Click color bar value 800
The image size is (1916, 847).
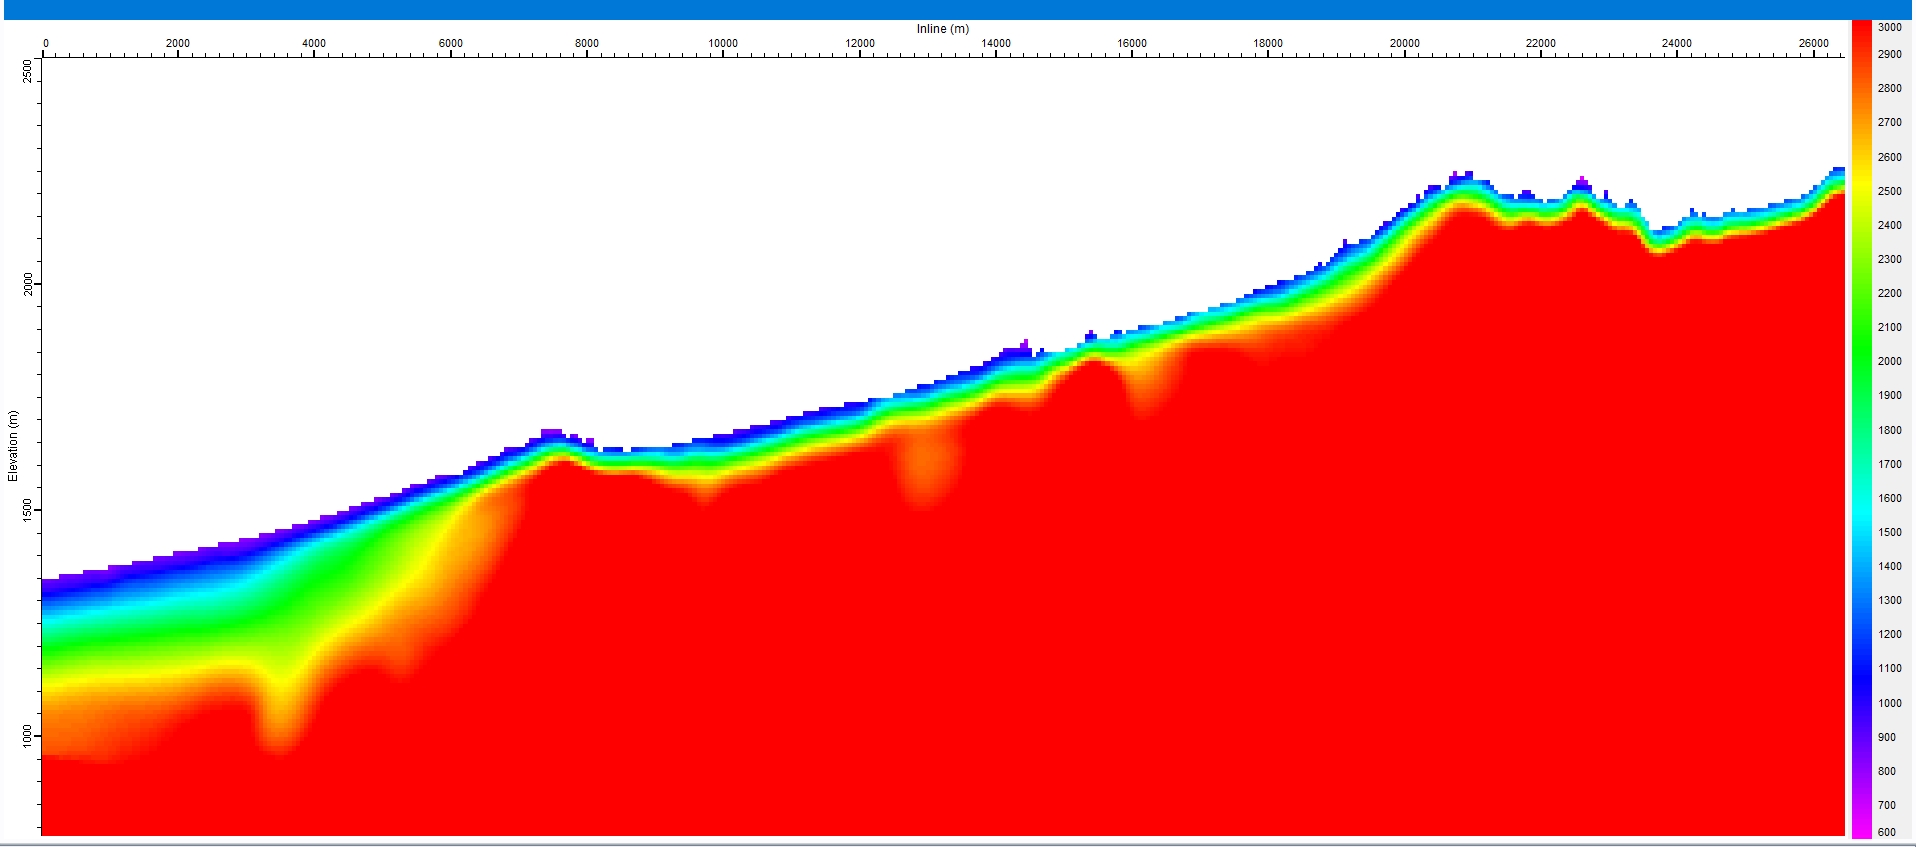coord(1887,771)
